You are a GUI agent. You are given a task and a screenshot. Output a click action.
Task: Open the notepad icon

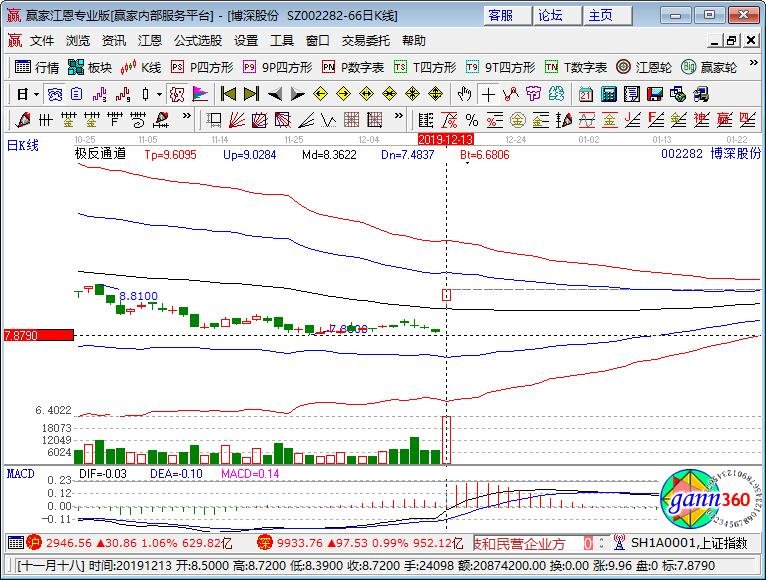[x=632, y=94]
